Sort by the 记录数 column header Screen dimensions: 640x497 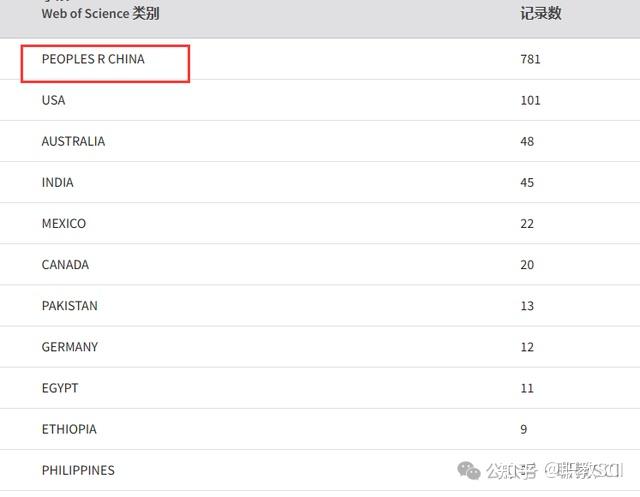[541, 14]
